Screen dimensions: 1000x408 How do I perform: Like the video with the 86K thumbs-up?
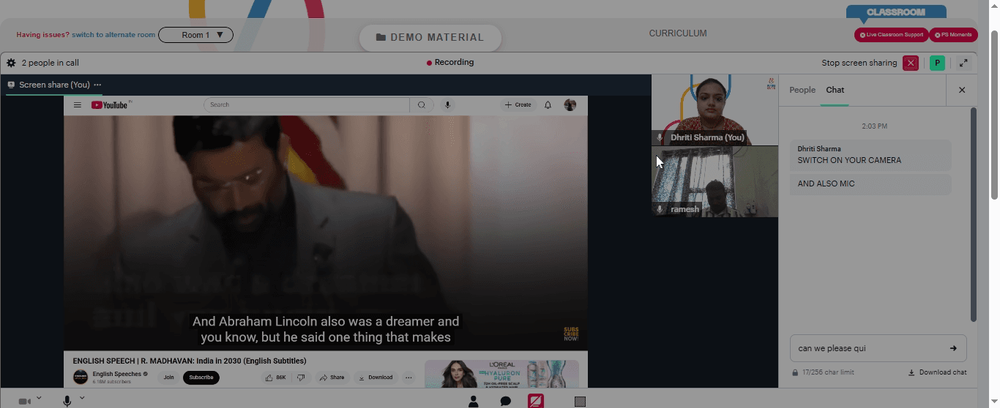tap(276, 377)
